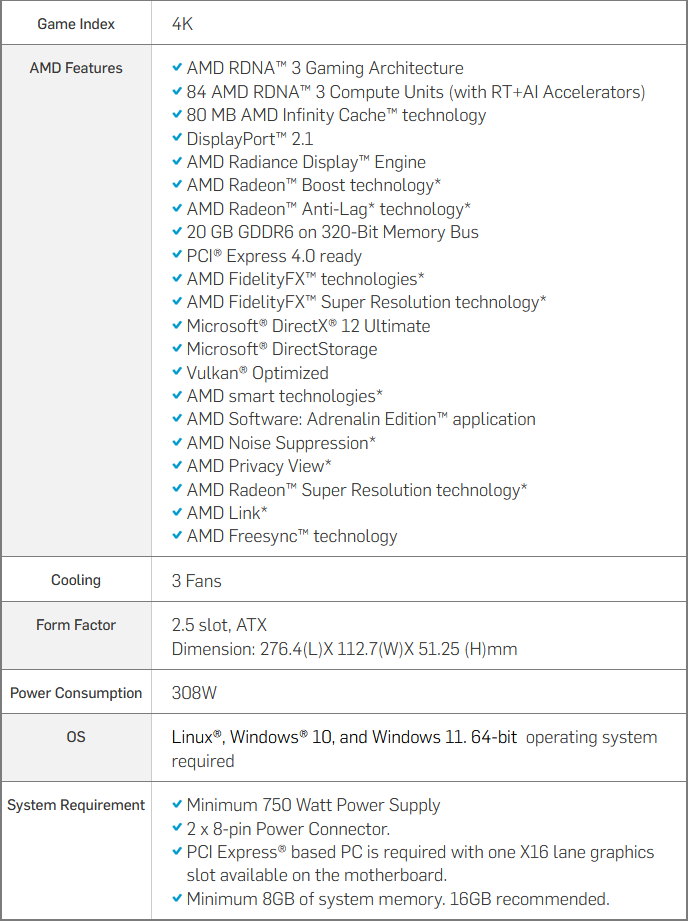
Task: Click the 84 AMD RDNA 3 Compute Units line
Action: pyautogui.click(x=415, y=92)
